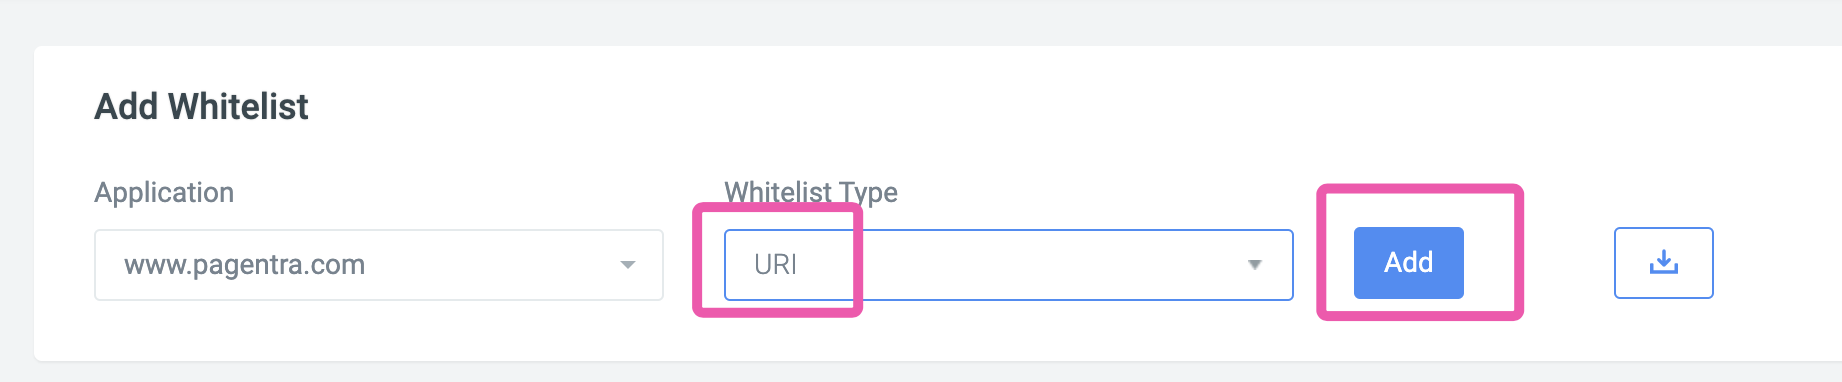The height and width of the screenshot is (382, 1842).
Task: Click the Add Whitelist heading
Action: pyautogui.click(x=201, y=106)
